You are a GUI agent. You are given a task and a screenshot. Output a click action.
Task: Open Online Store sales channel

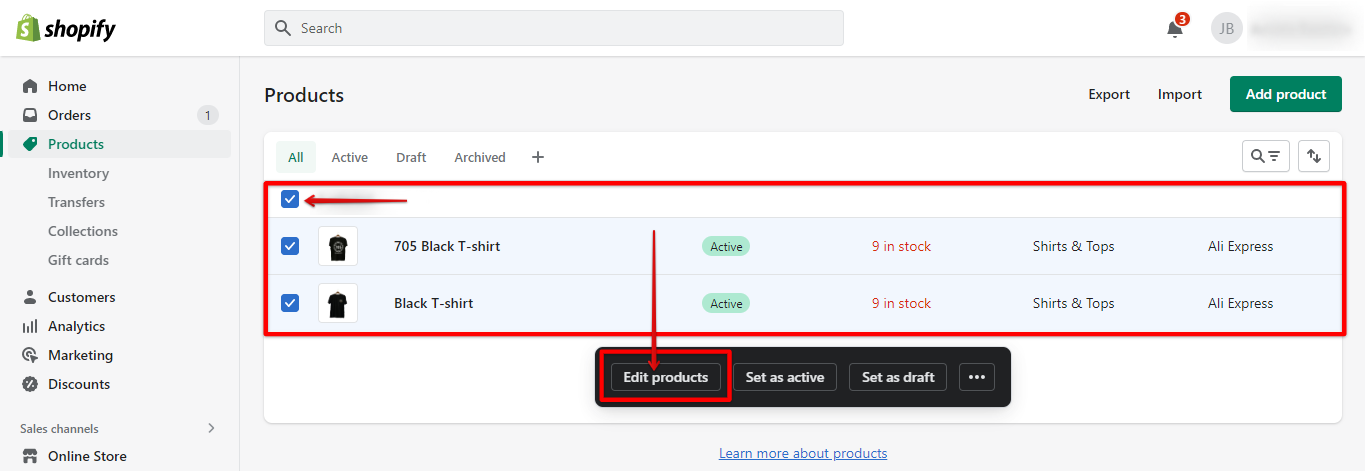tap(87, 456)
